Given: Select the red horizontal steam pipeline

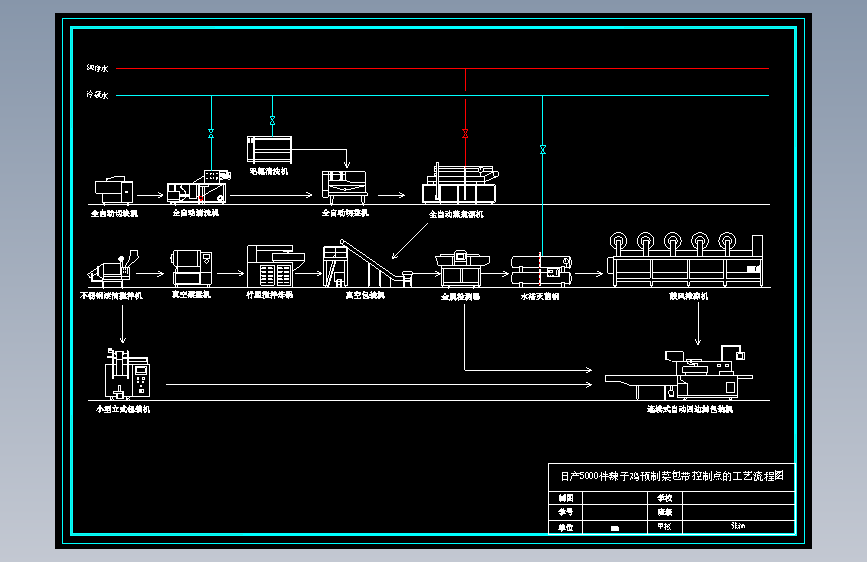Looking at the screenshot, I should [442, 69].
